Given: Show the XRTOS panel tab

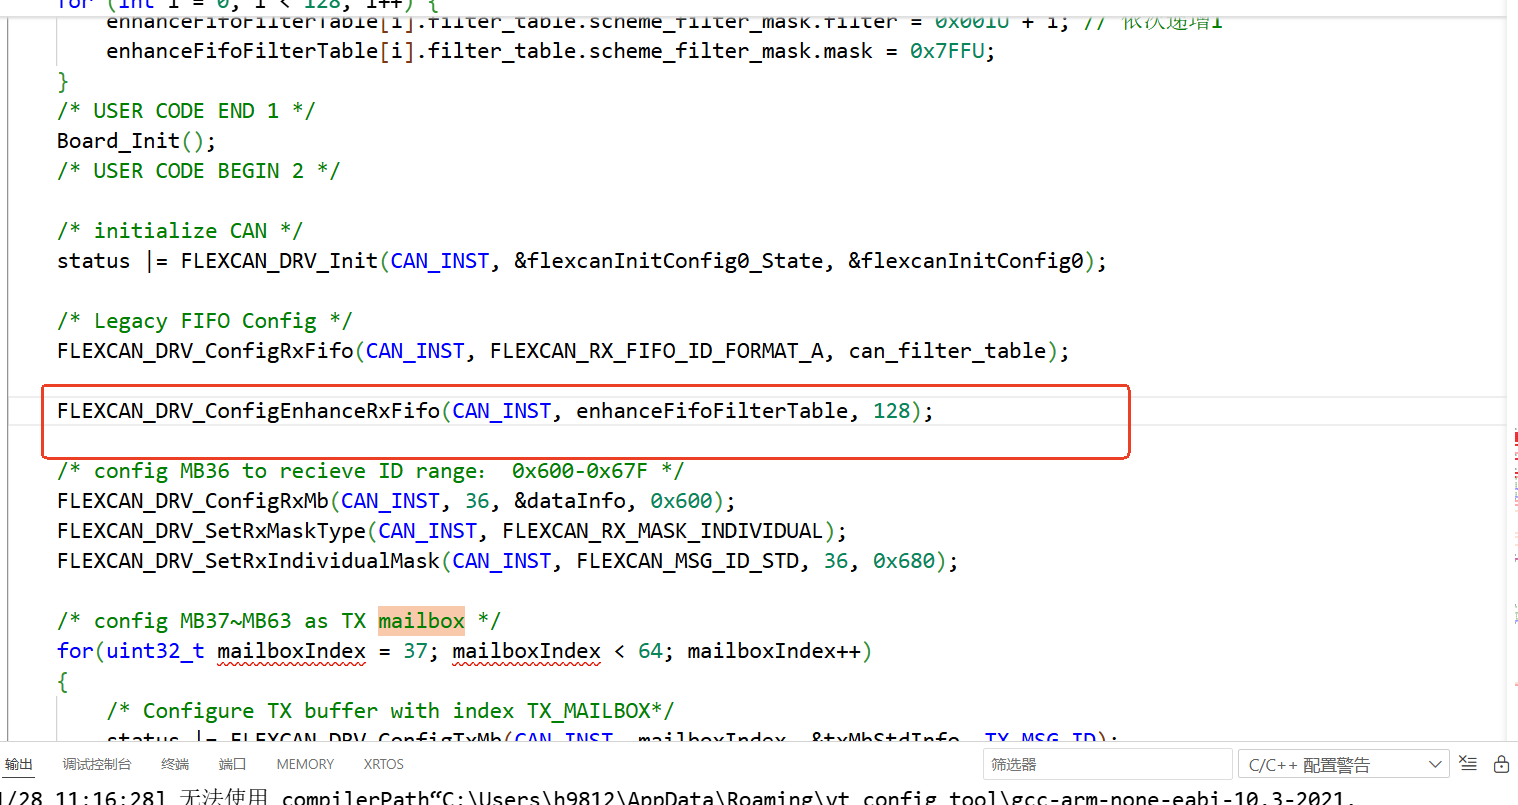Looking at the screenshot, I should tap(384, 764).
